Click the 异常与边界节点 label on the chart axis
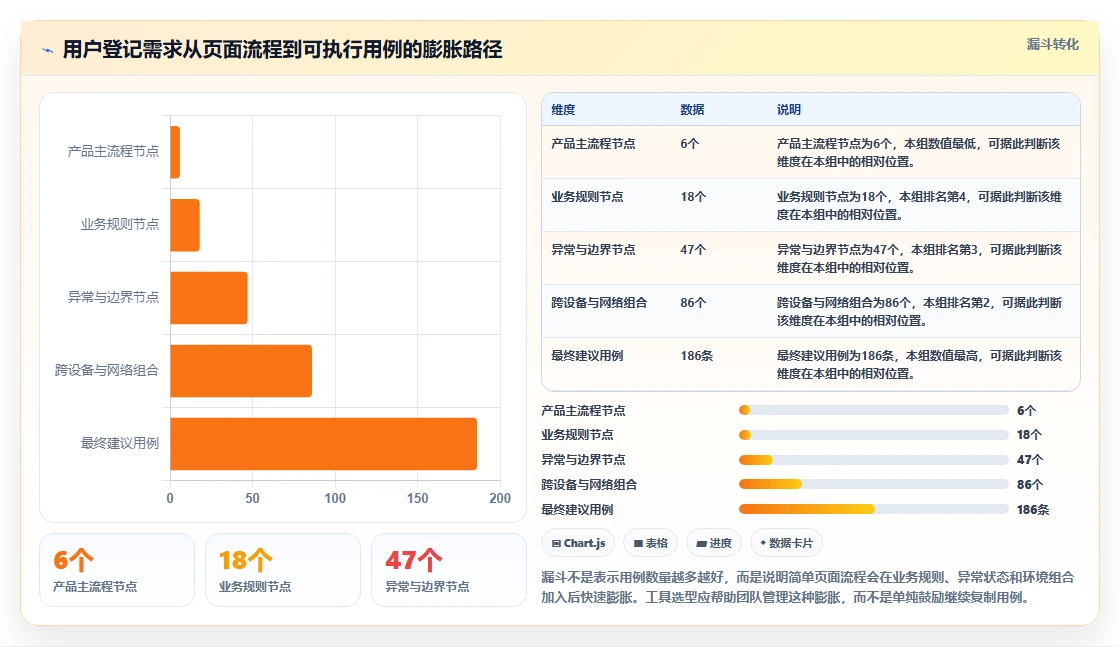This screenshot has width=1120, height=647. tap(113, 297)
